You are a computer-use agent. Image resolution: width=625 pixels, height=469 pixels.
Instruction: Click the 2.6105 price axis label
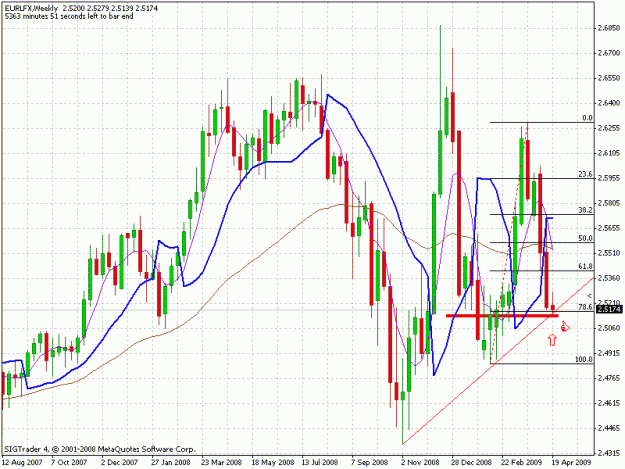(609, 153)
